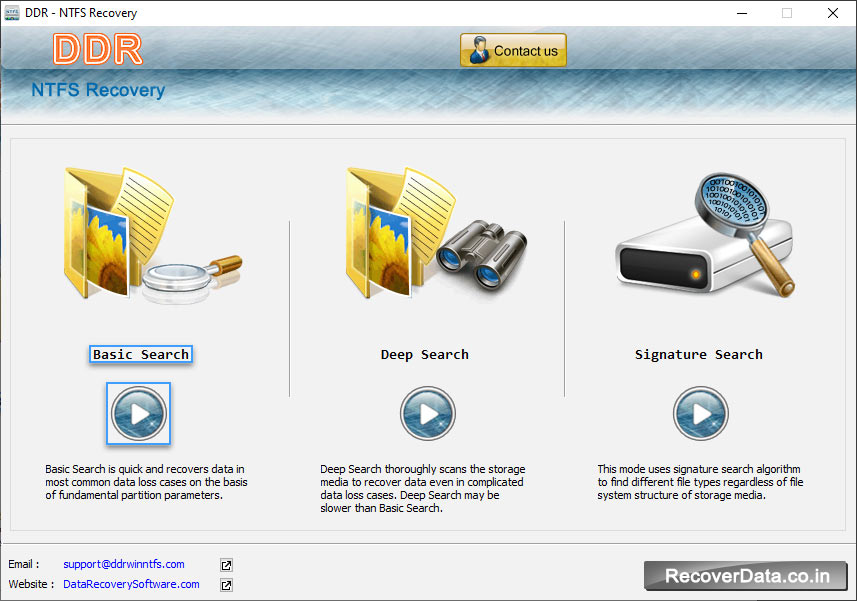Click the Signature Search description paragraph
The height and width of the screenshot is (601, 857).
point(700,482)
